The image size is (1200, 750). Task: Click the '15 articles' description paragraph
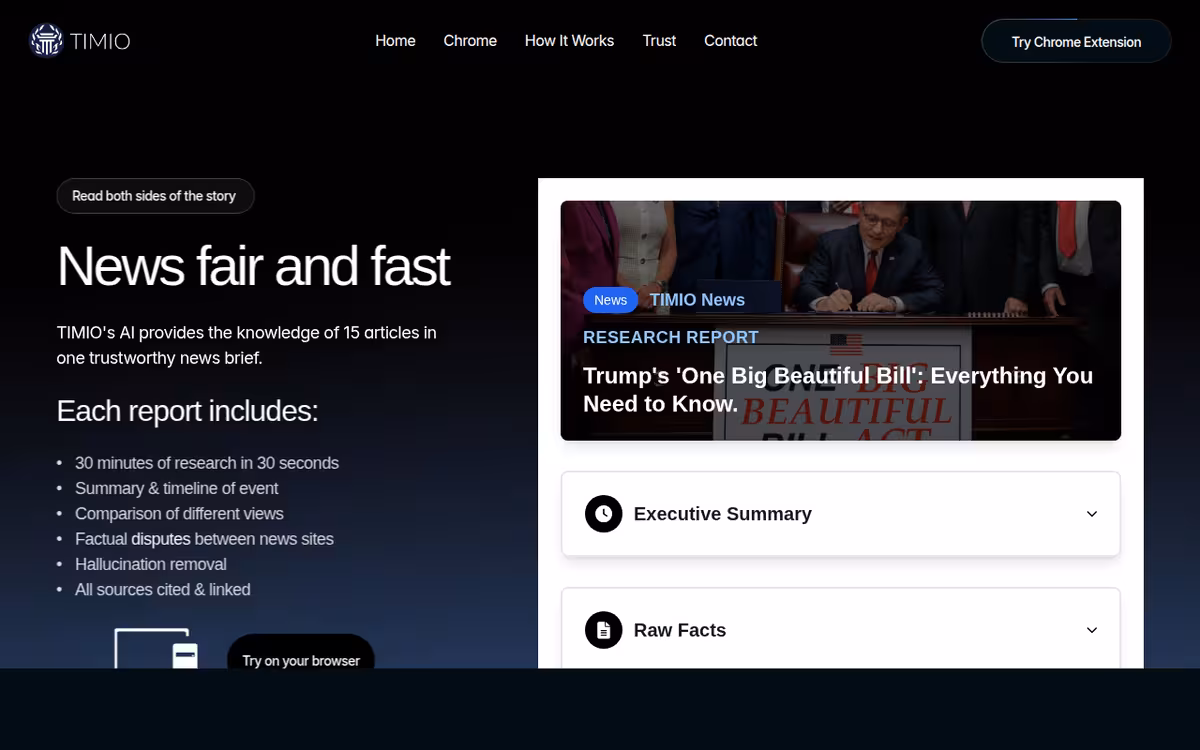click(247, 345)
